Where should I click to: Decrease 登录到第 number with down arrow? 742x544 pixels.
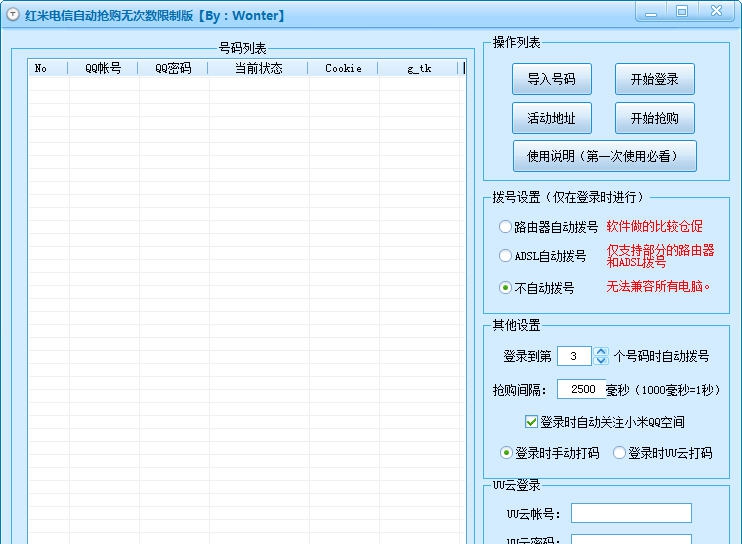(x=601, y=360)
